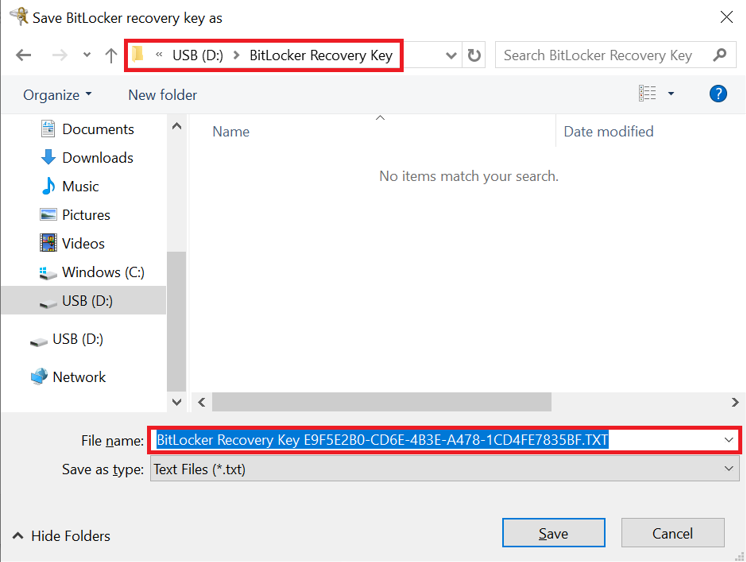
Task: Create a New folder
Action: click(x=162, y=95)
